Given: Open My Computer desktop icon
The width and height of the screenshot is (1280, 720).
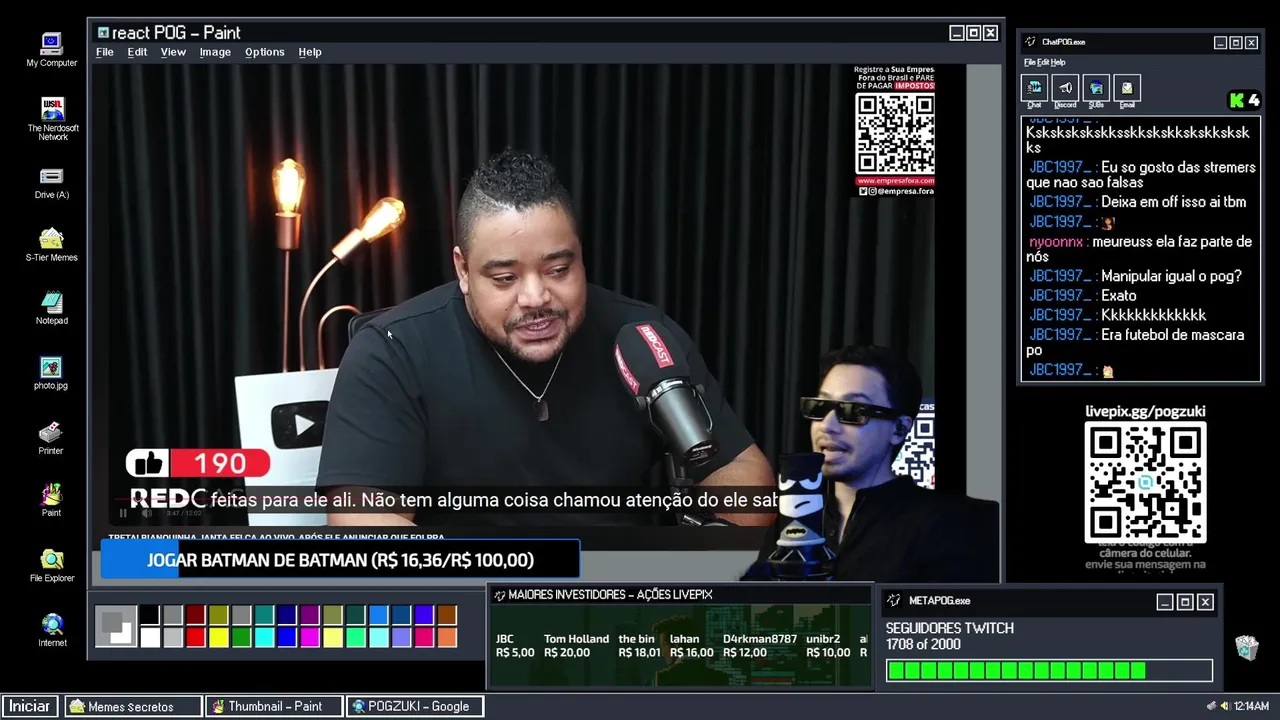Looking at the screenshot, I should pyautogui.click(x=51, y=50).
